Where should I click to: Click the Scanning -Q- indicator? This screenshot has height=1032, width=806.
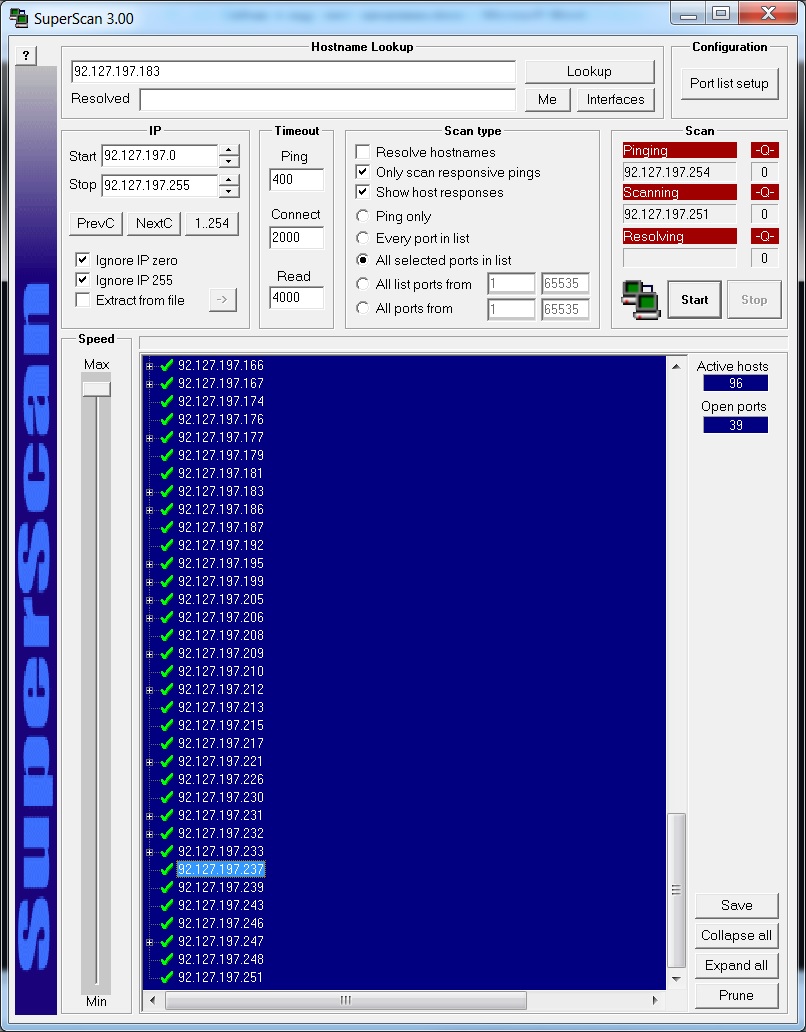[x=764, y=193]
